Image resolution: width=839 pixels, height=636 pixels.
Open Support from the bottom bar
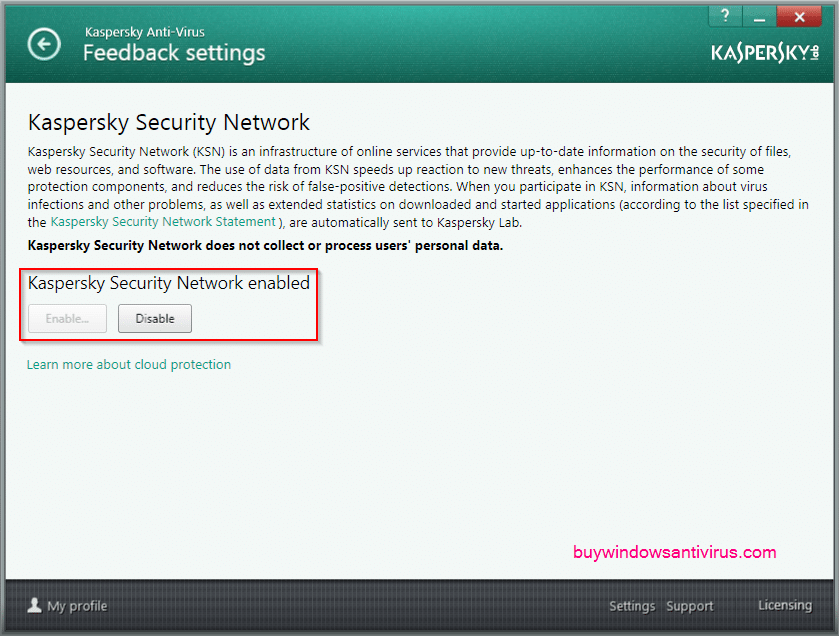[x=690, y=606]
